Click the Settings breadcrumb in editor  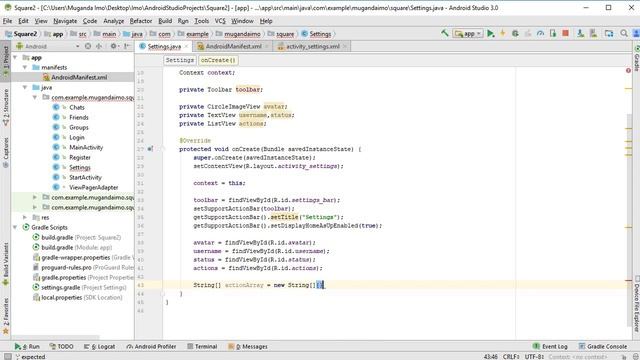click(180, 60)
